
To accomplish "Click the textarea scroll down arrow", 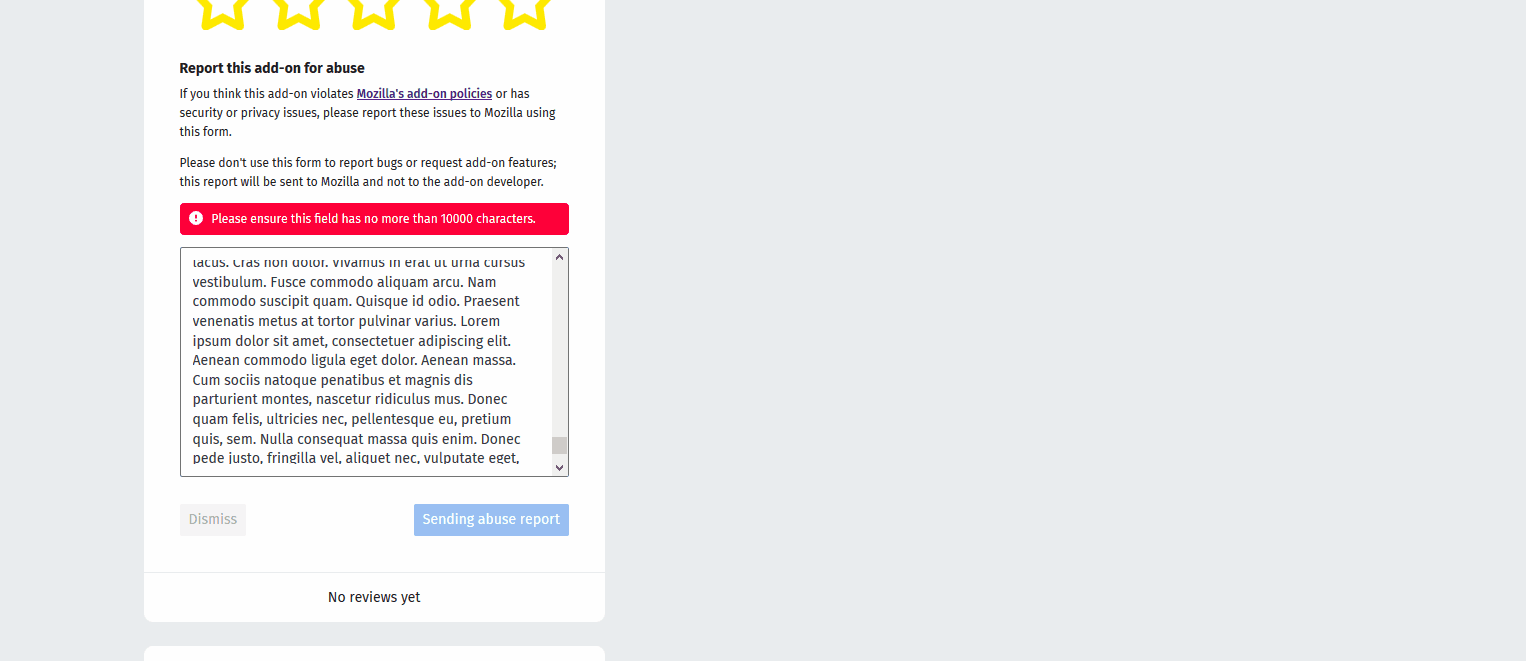I will click(559, 467).
